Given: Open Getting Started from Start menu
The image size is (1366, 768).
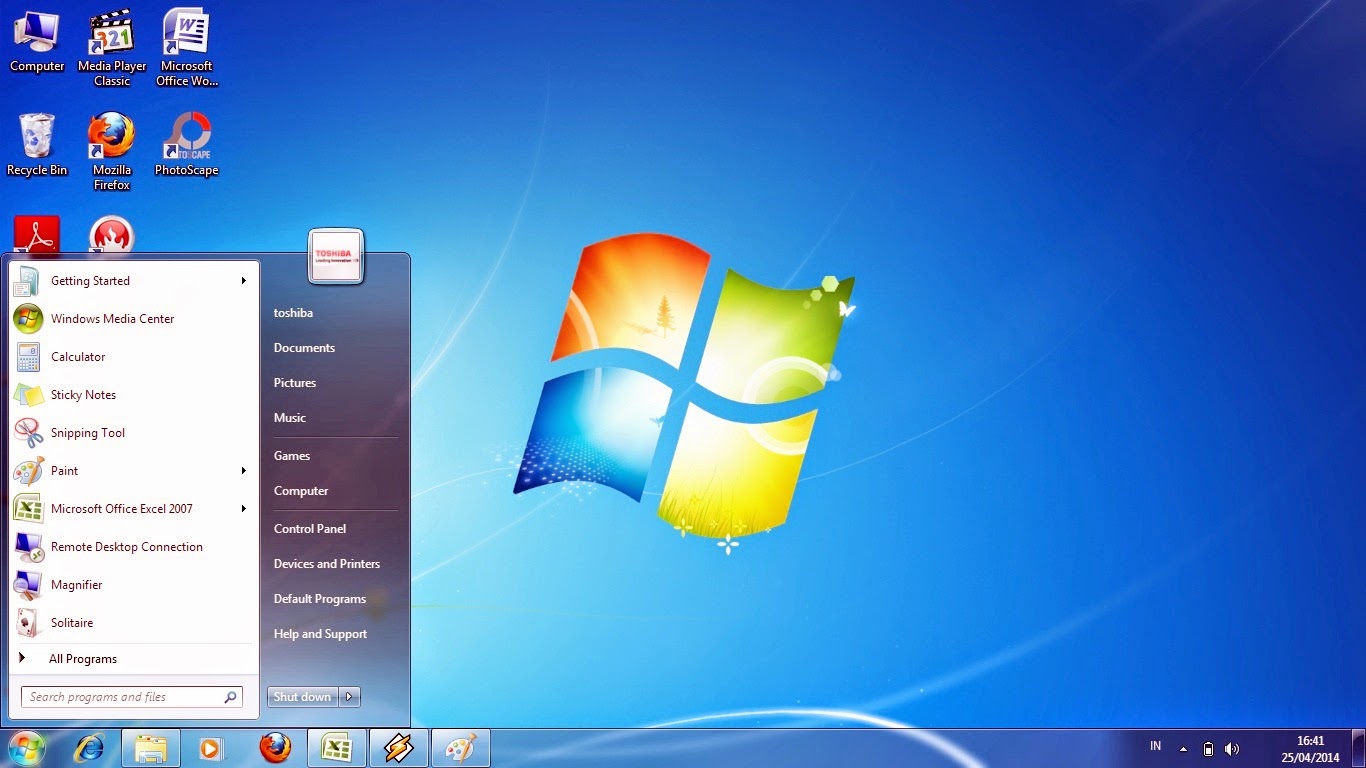Looking at the screenshot, I should (132, 281).
